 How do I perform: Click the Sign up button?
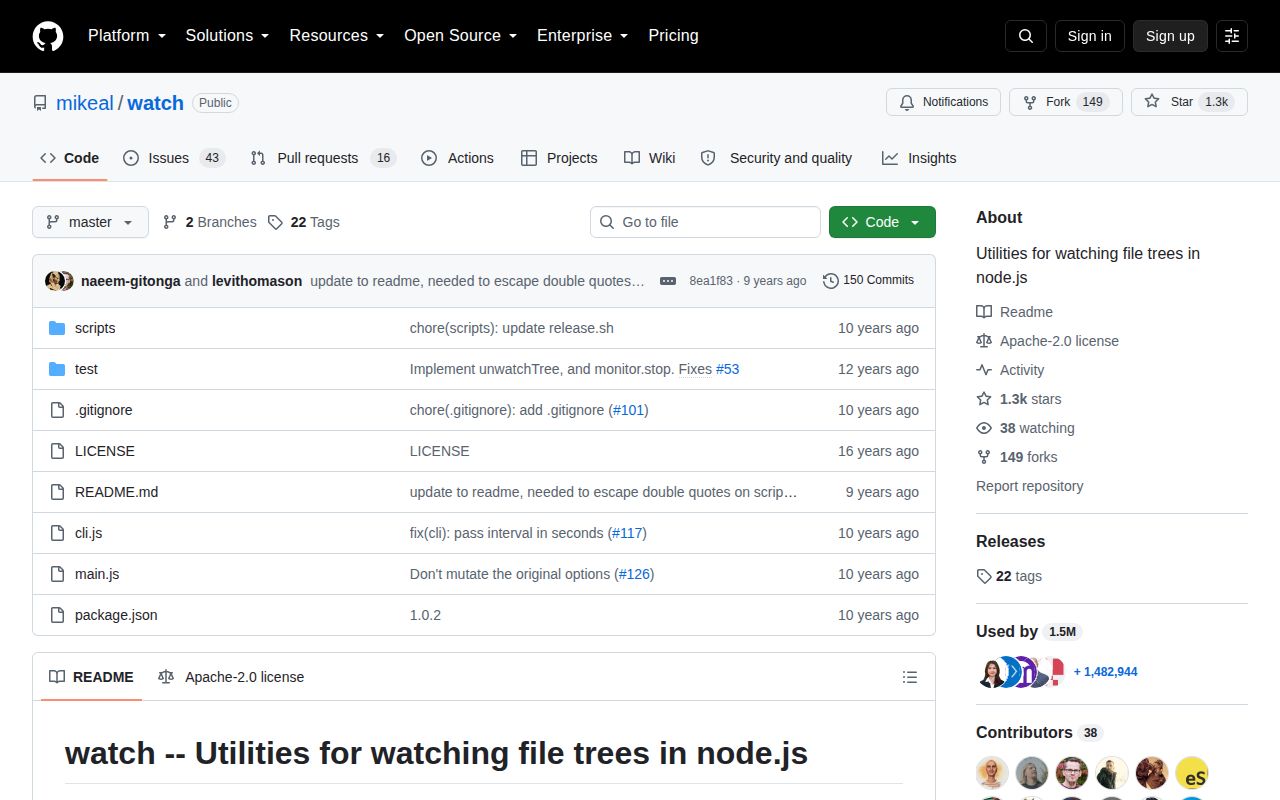(1170, 36)
